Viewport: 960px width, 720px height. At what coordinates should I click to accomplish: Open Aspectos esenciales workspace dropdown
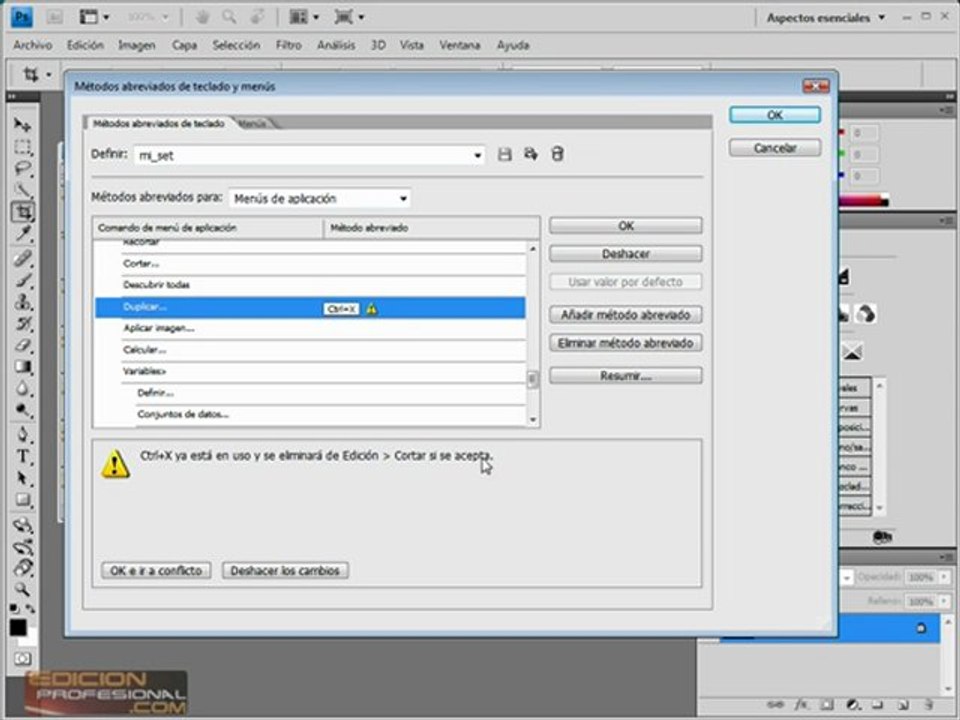point(825,18)
